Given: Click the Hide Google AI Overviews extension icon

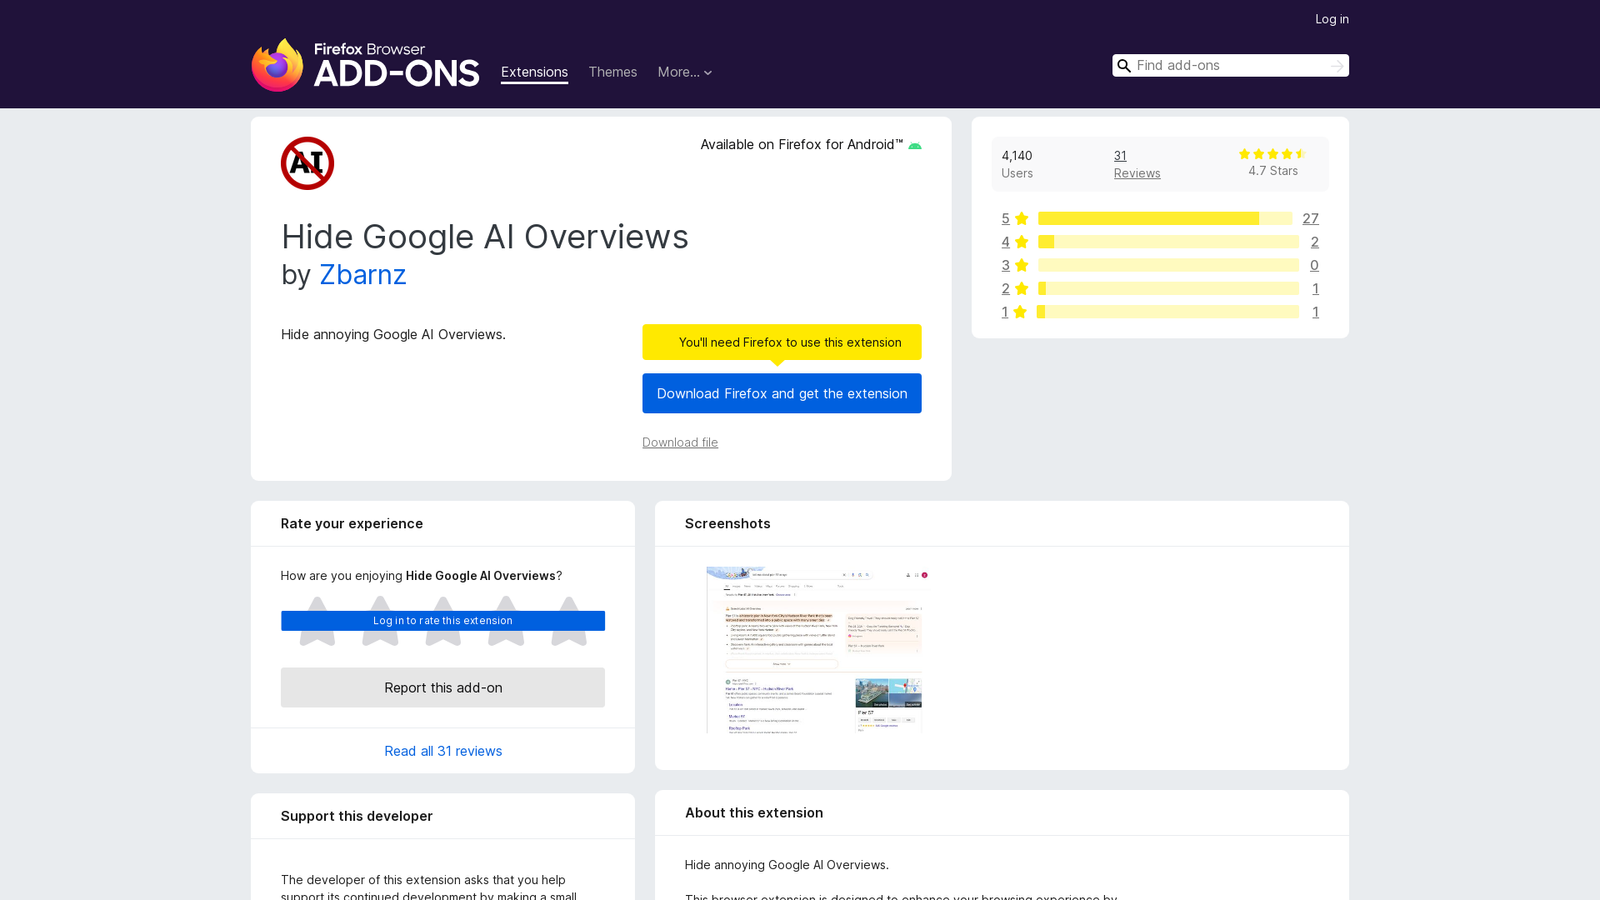Looking at the screenshot, I should pyautogui.click(x=307, y=163).
